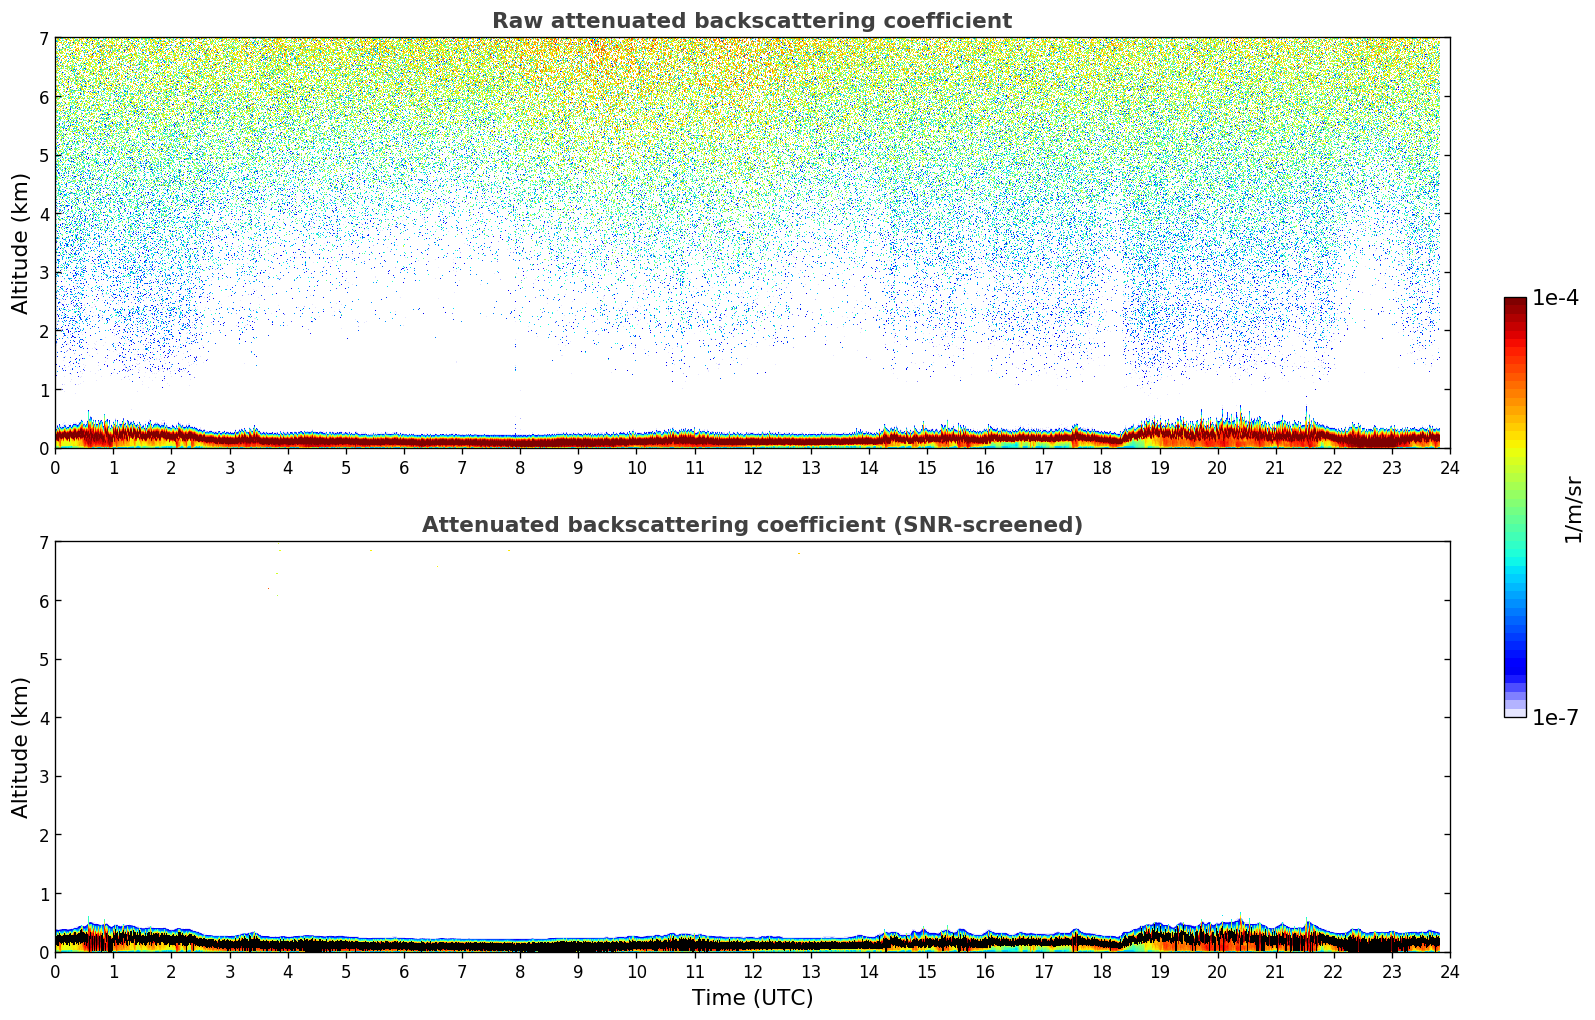Screen dimensions: 1595x1020
Task: Click hour 0 tick label on top plot
Action: (55, 468)
